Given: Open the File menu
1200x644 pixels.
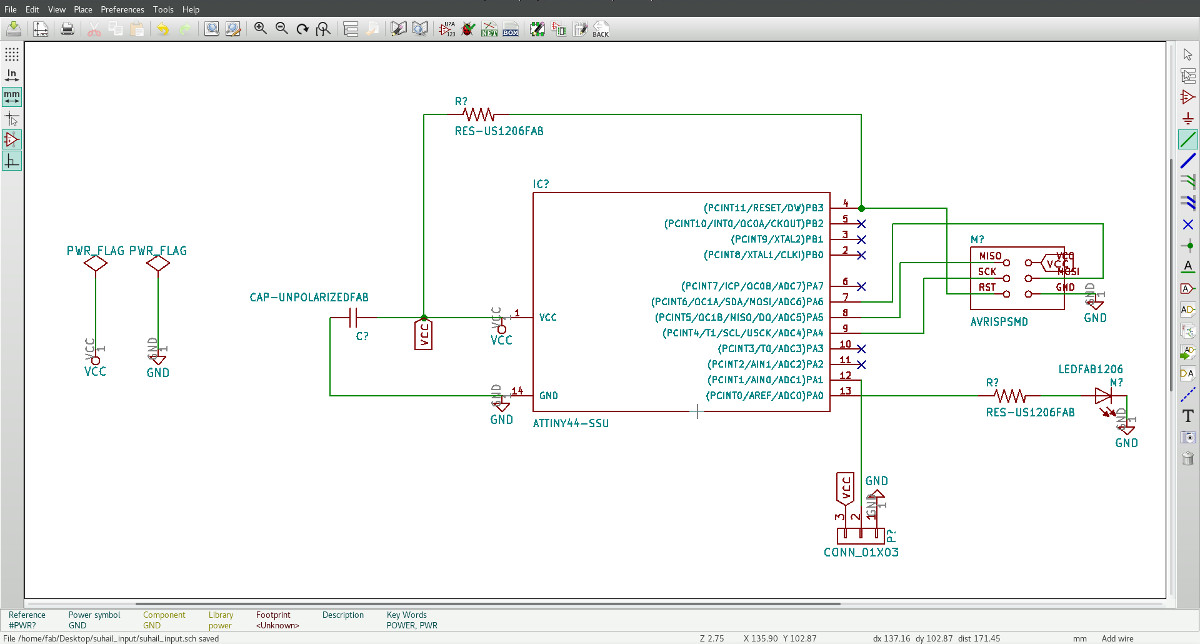Looking at the screenshot, I should 11,8.
